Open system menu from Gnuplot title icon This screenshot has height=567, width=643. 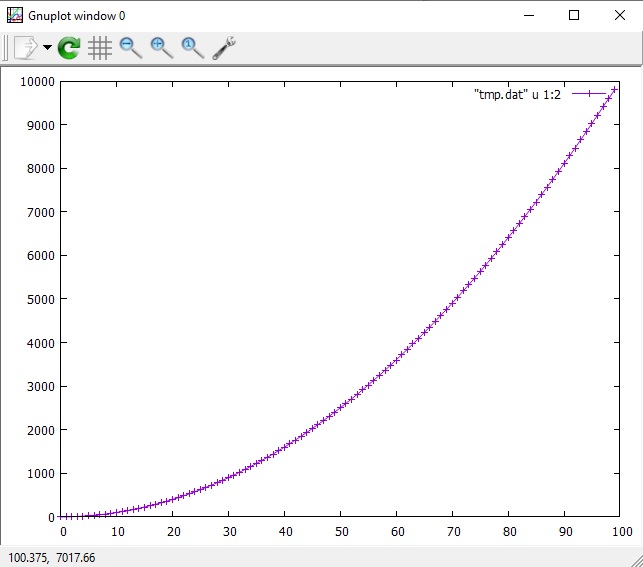pos(15,15)
